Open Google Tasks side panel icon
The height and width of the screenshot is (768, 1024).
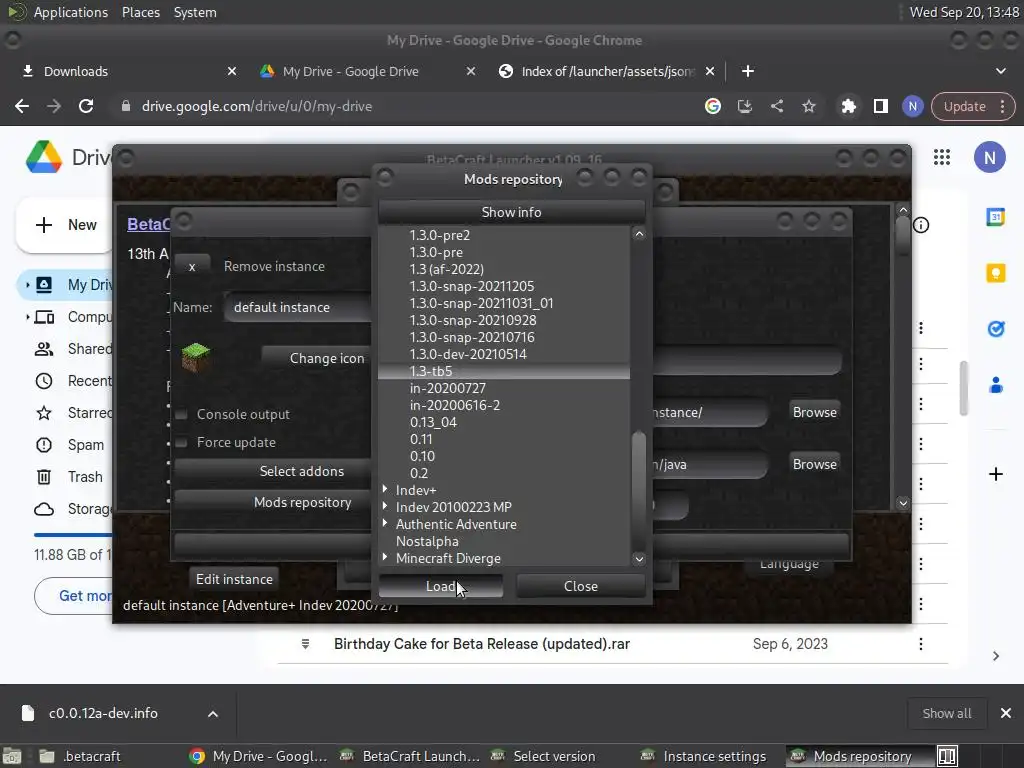point(995,328)
